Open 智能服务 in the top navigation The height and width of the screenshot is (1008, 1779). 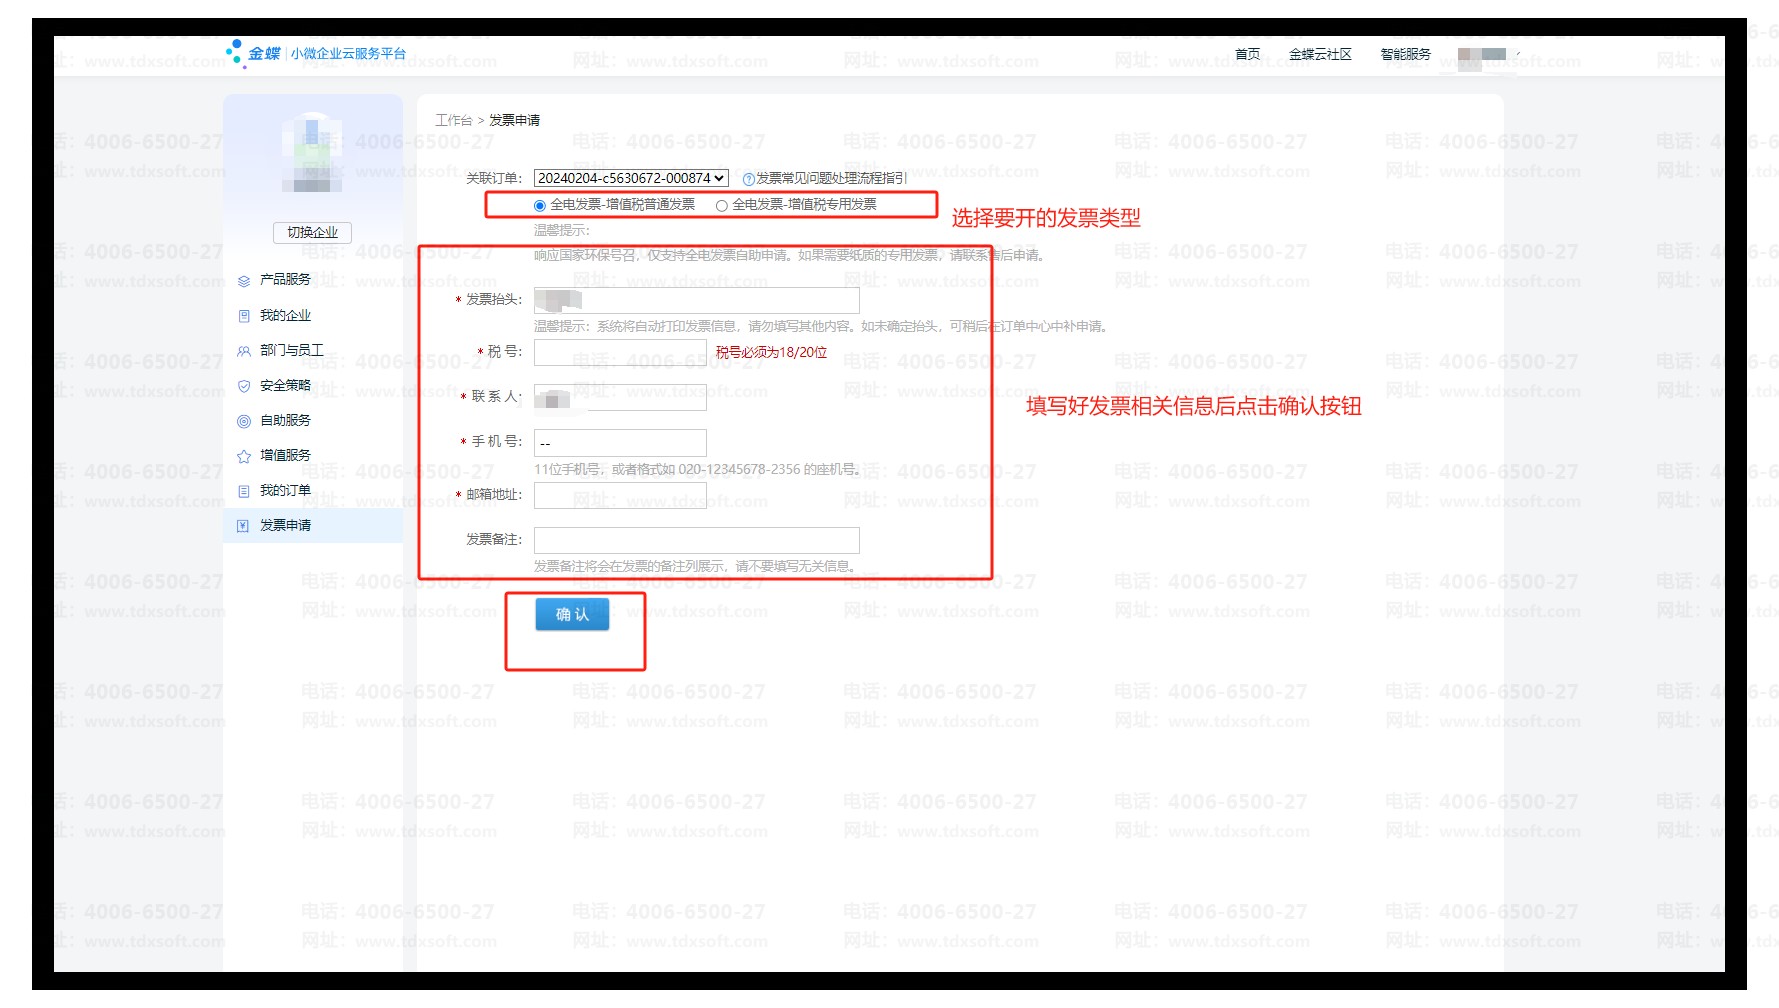click(x=1405, y=54)
